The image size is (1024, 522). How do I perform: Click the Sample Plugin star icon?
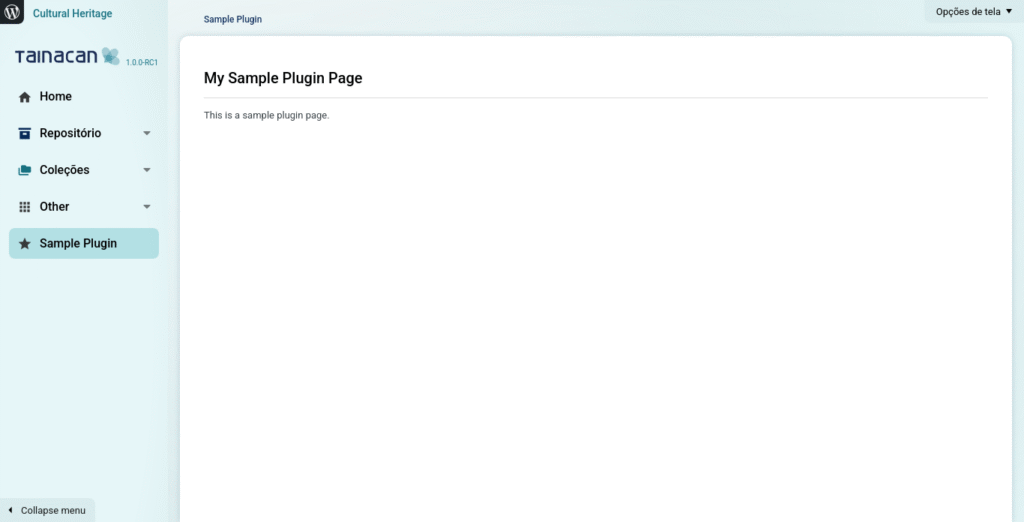tap(25, 244)
